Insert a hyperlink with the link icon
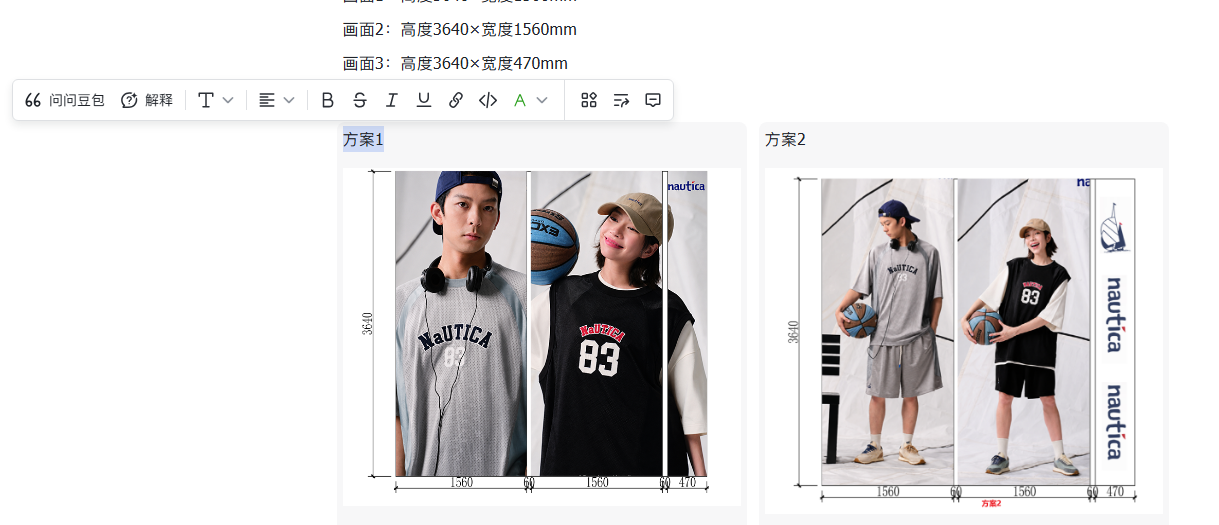 pos(455,100)
